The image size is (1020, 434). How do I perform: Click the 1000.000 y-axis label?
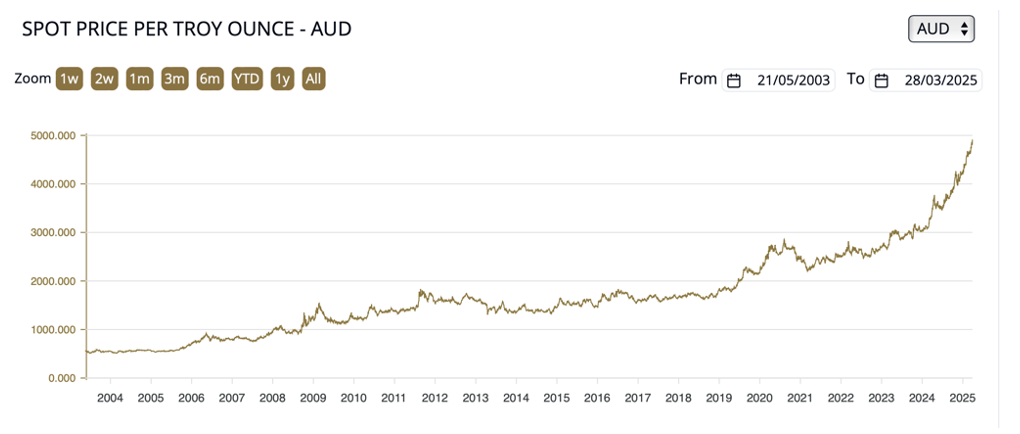pos(52,330)
